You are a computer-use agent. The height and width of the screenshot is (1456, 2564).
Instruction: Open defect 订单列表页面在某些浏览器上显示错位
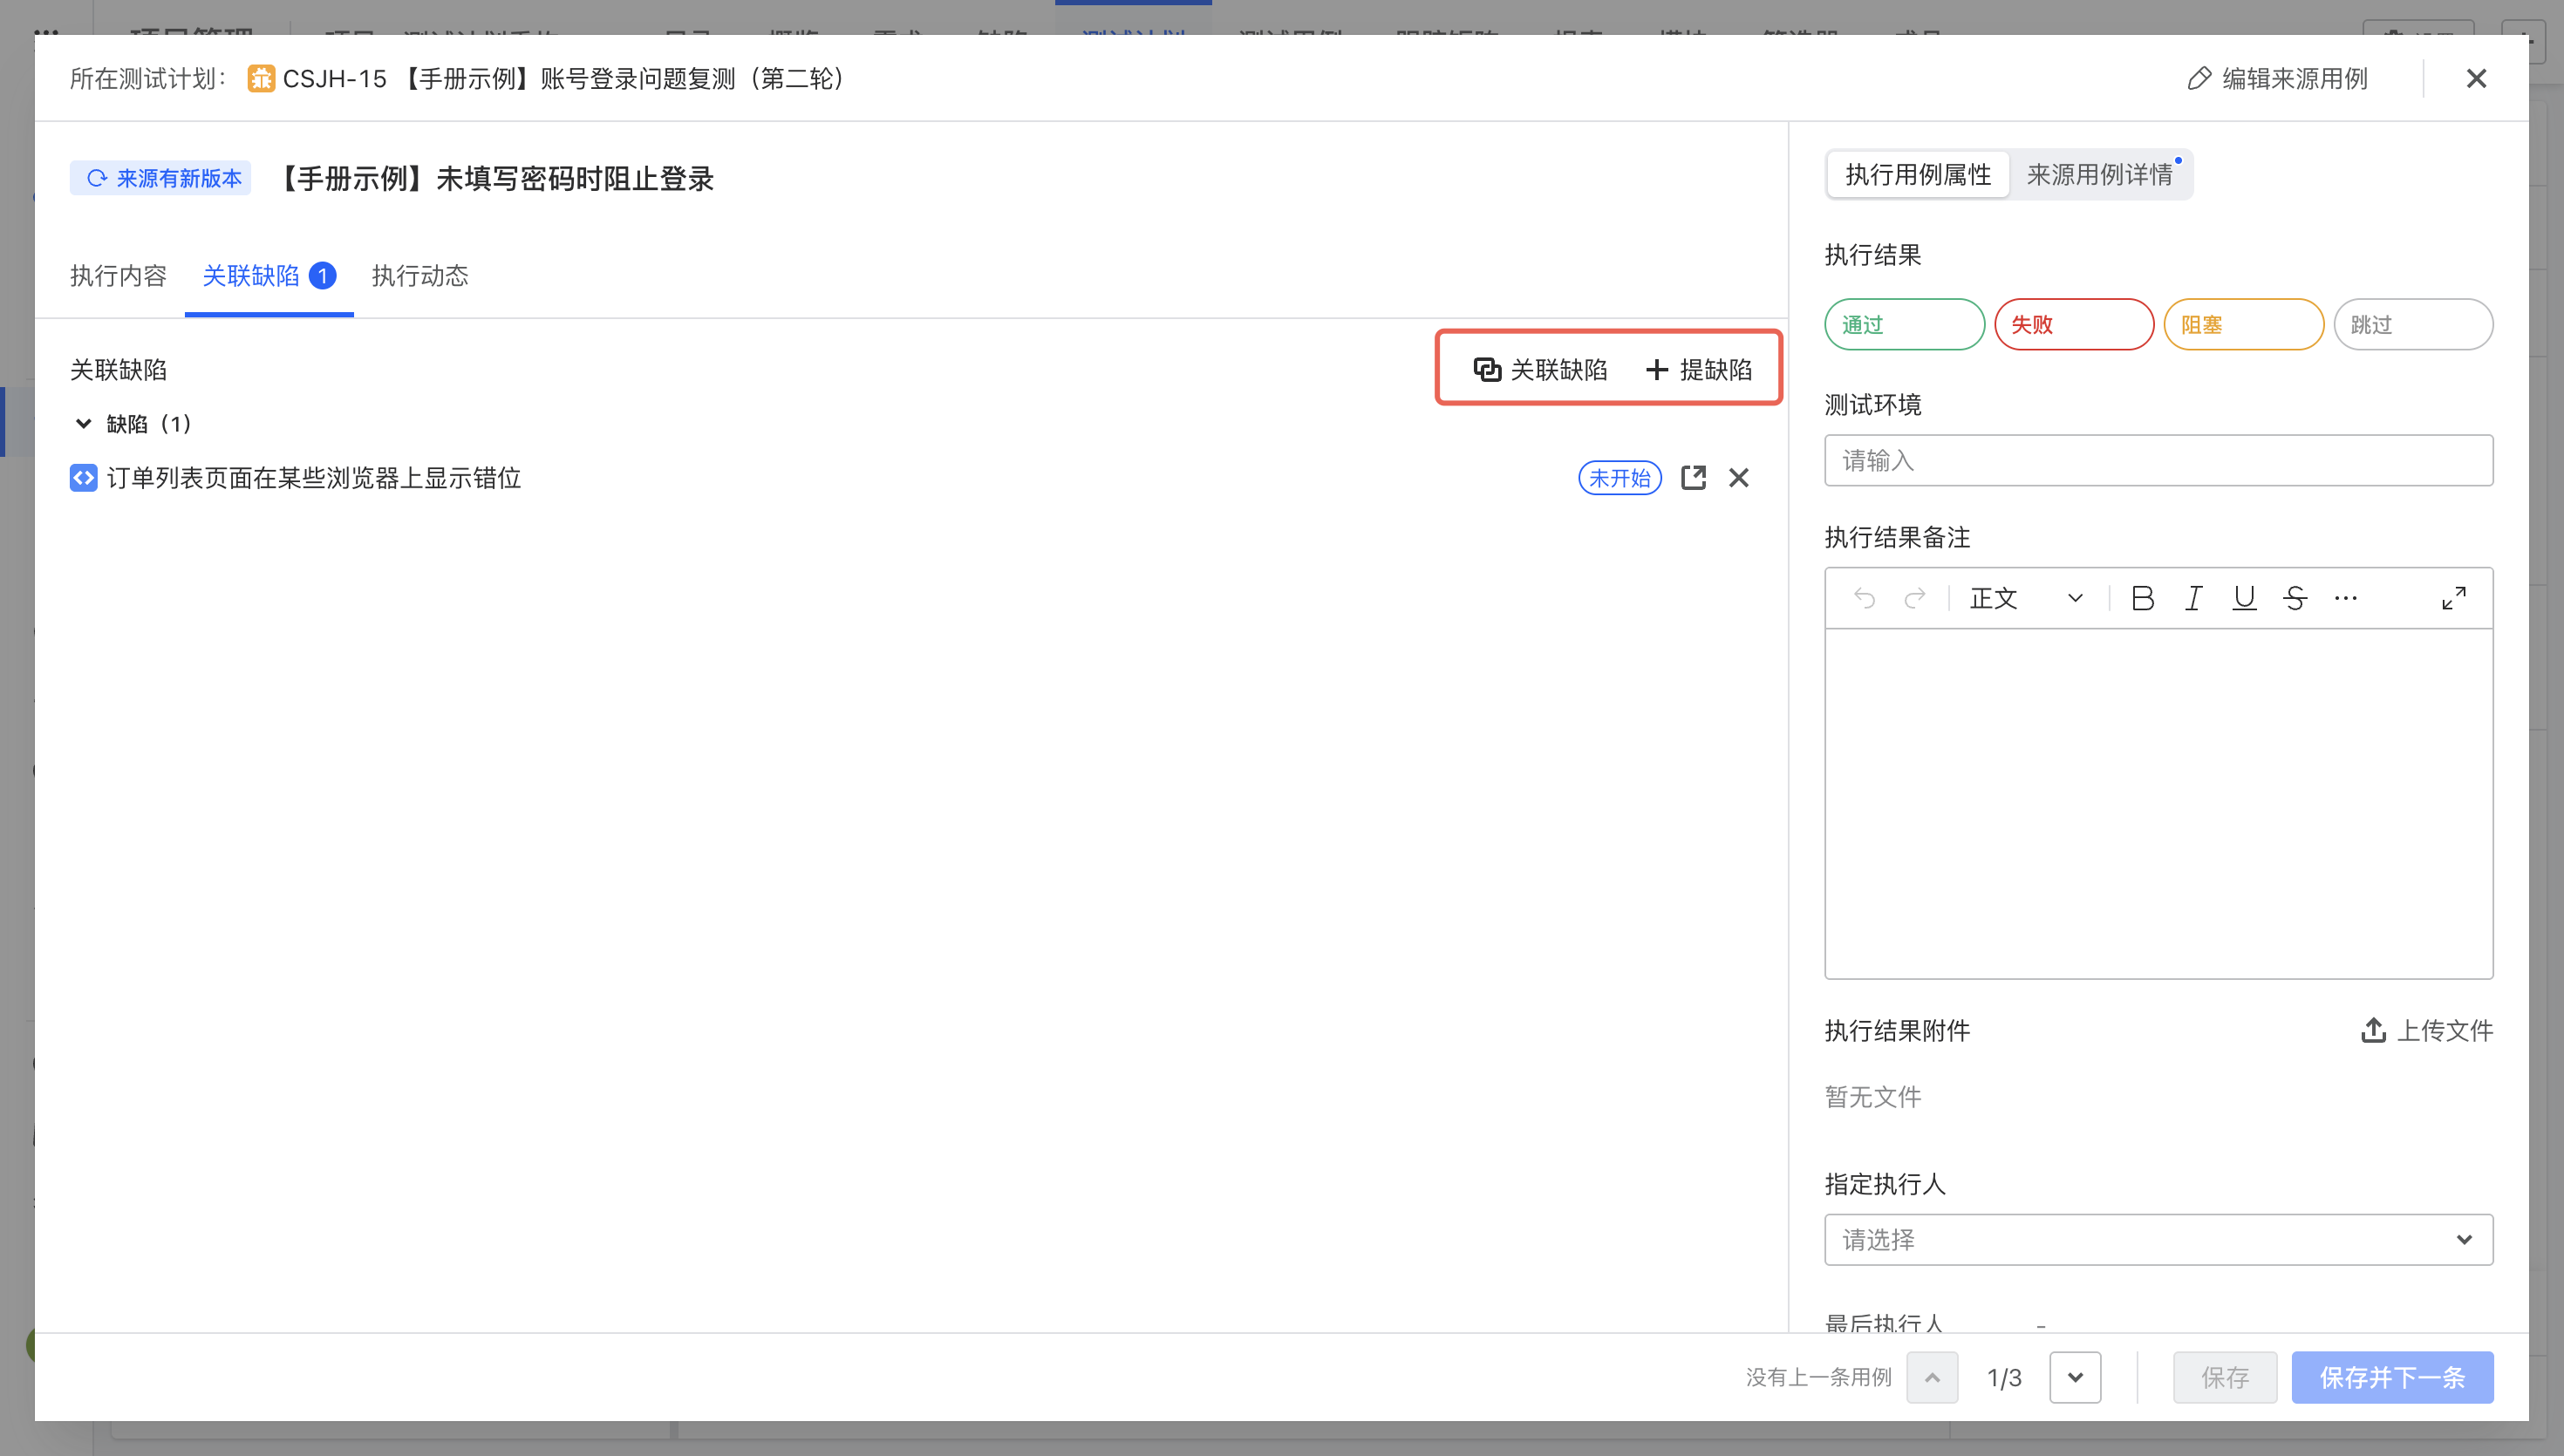point(313,478)
